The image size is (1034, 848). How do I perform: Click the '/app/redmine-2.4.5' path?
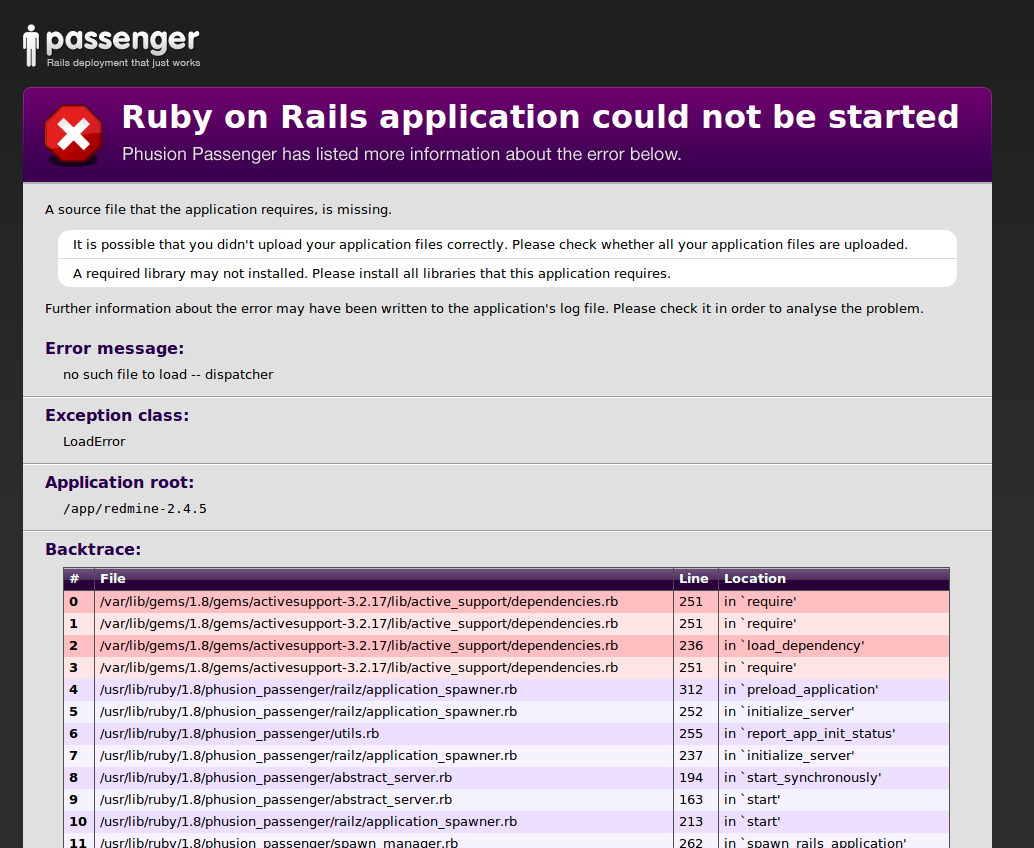(x=135, y=509)
